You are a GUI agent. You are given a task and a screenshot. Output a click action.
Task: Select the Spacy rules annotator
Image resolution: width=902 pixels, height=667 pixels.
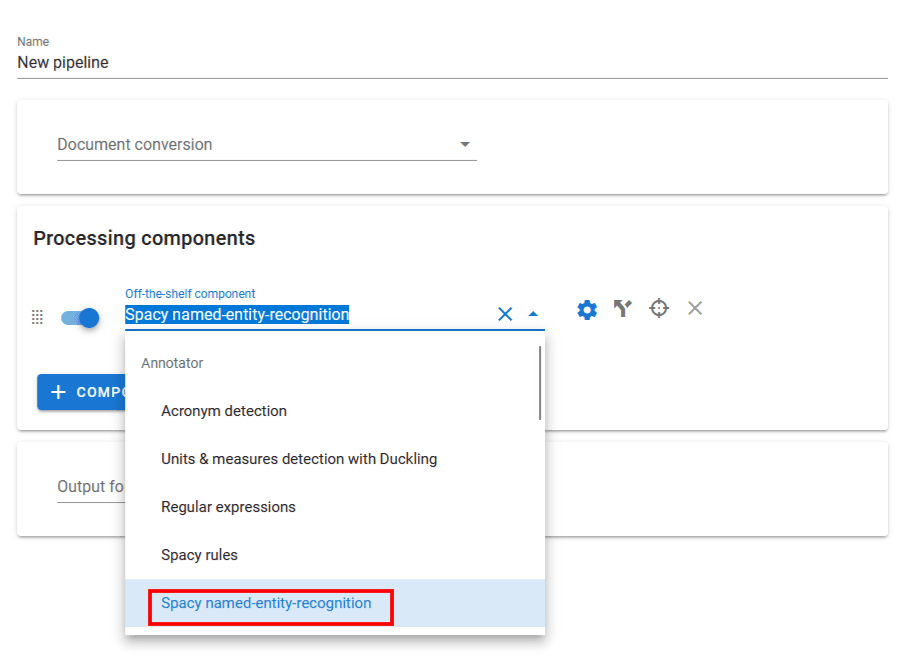[199, 555]
